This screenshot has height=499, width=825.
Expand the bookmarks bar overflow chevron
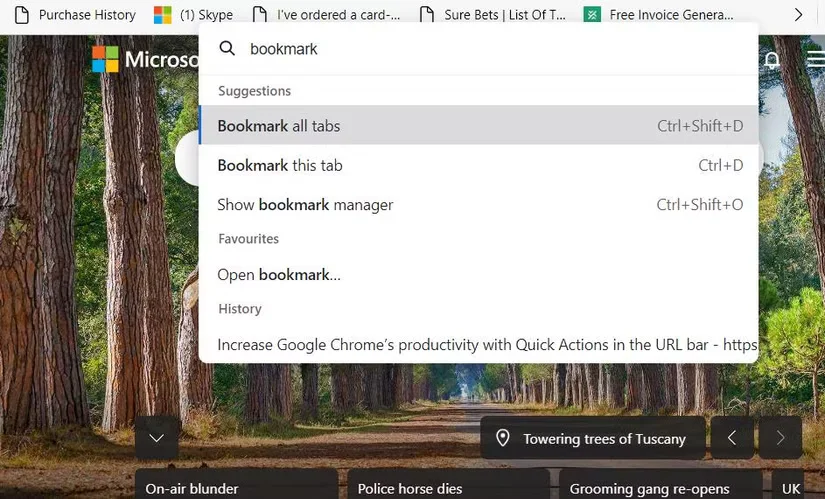[798, 15]
